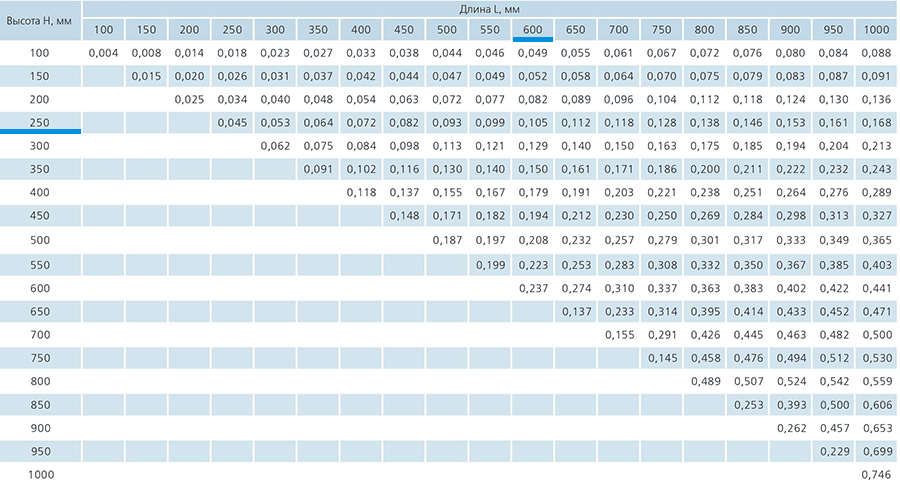Click the 1000 length column header
900x484 pixels.
876,30
